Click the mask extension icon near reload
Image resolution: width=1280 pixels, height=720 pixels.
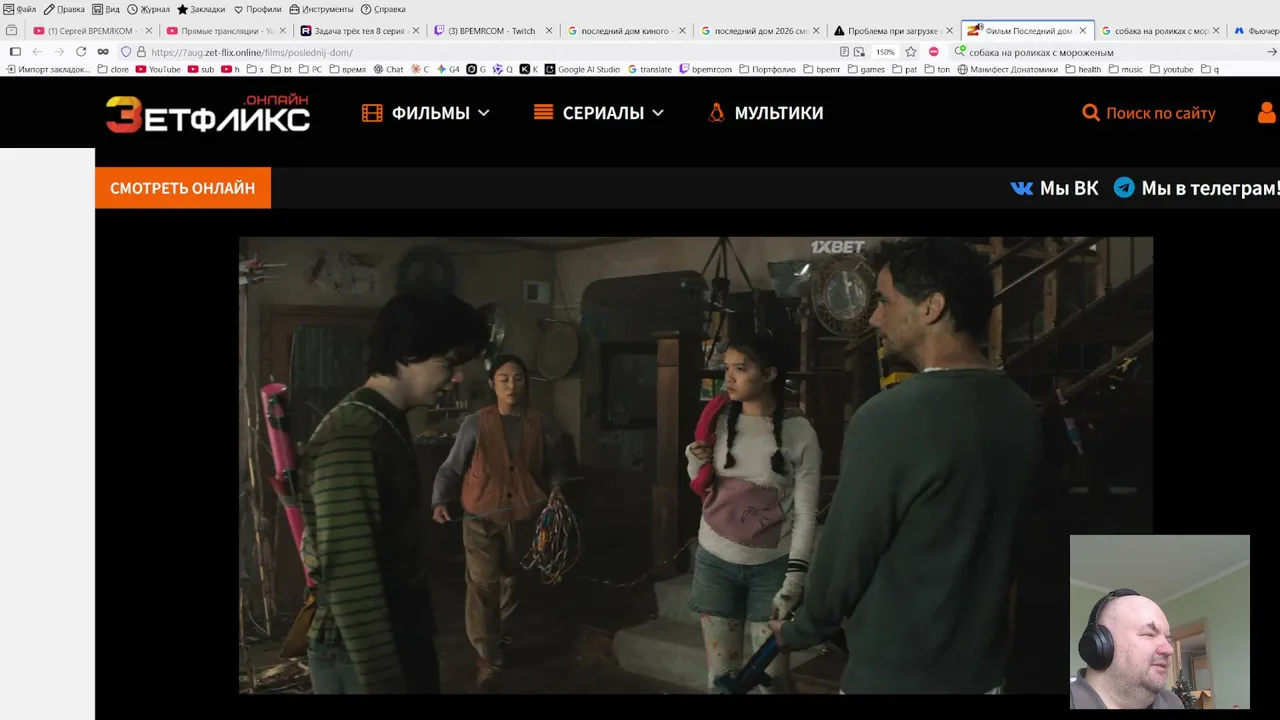pos(102,52)
